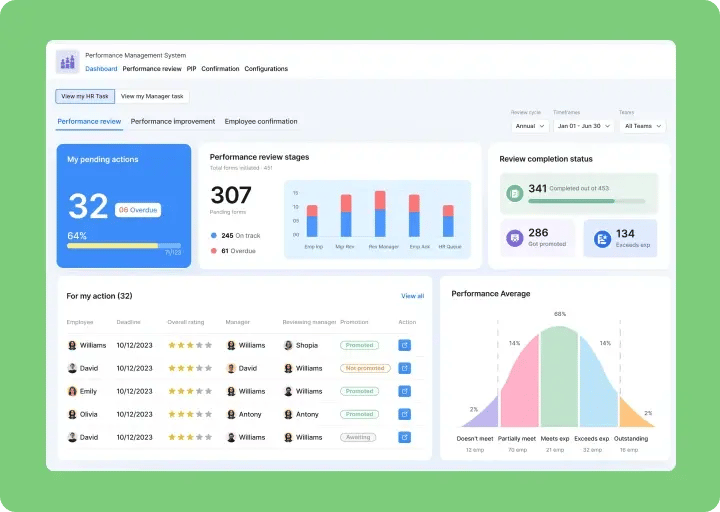The height and width of the screenshot is (512, 720).
Task: Click the Deadline column header
Action: 129,322
